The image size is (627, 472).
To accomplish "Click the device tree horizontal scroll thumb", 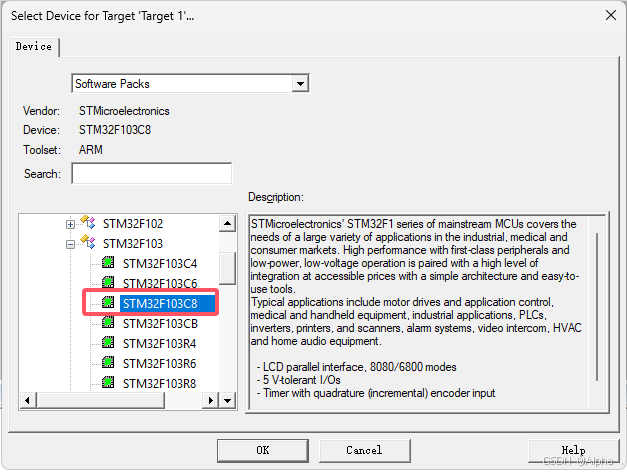I will [100, 400].
